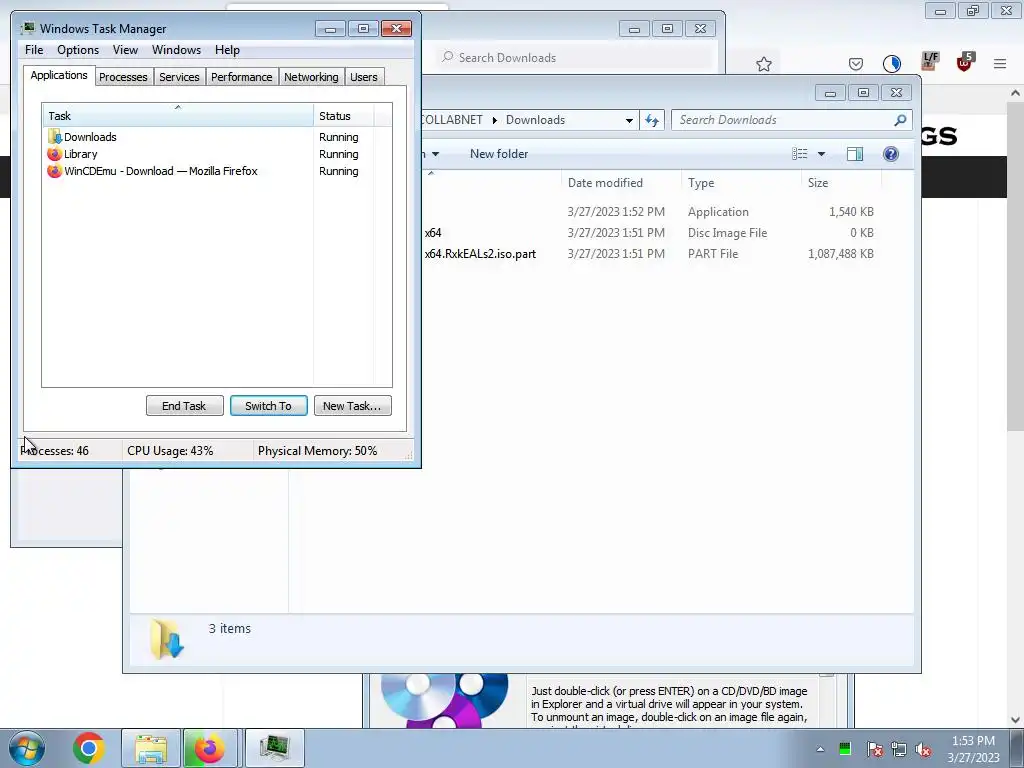Select the Application file row of 1,540 KB
The width and height of the screenshot is (1024, 768).
650,212
